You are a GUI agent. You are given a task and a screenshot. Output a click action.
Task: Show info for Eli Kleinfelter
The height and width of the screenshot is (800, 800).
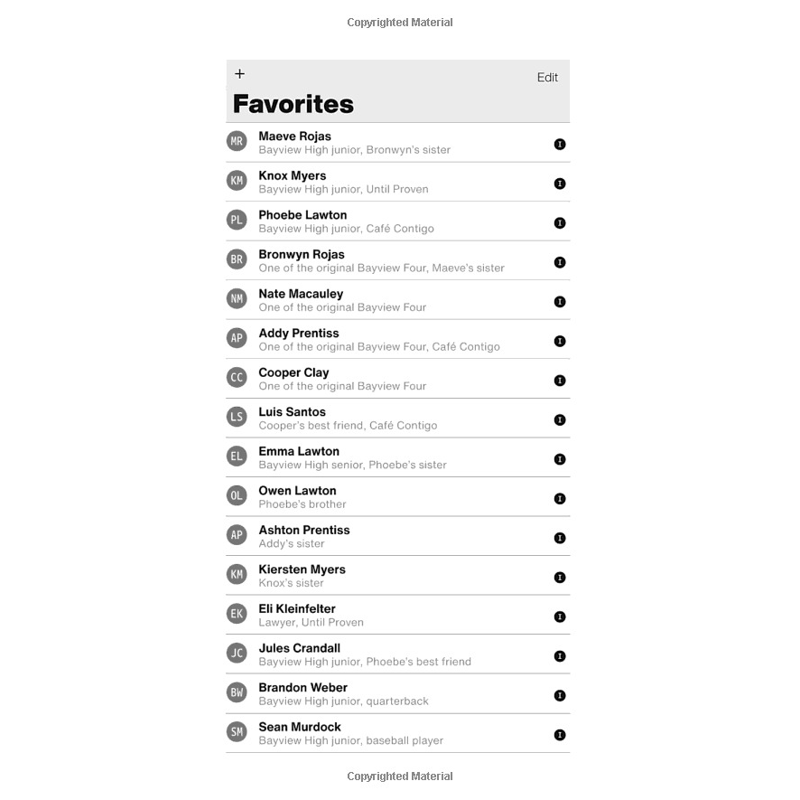[560, 617]
